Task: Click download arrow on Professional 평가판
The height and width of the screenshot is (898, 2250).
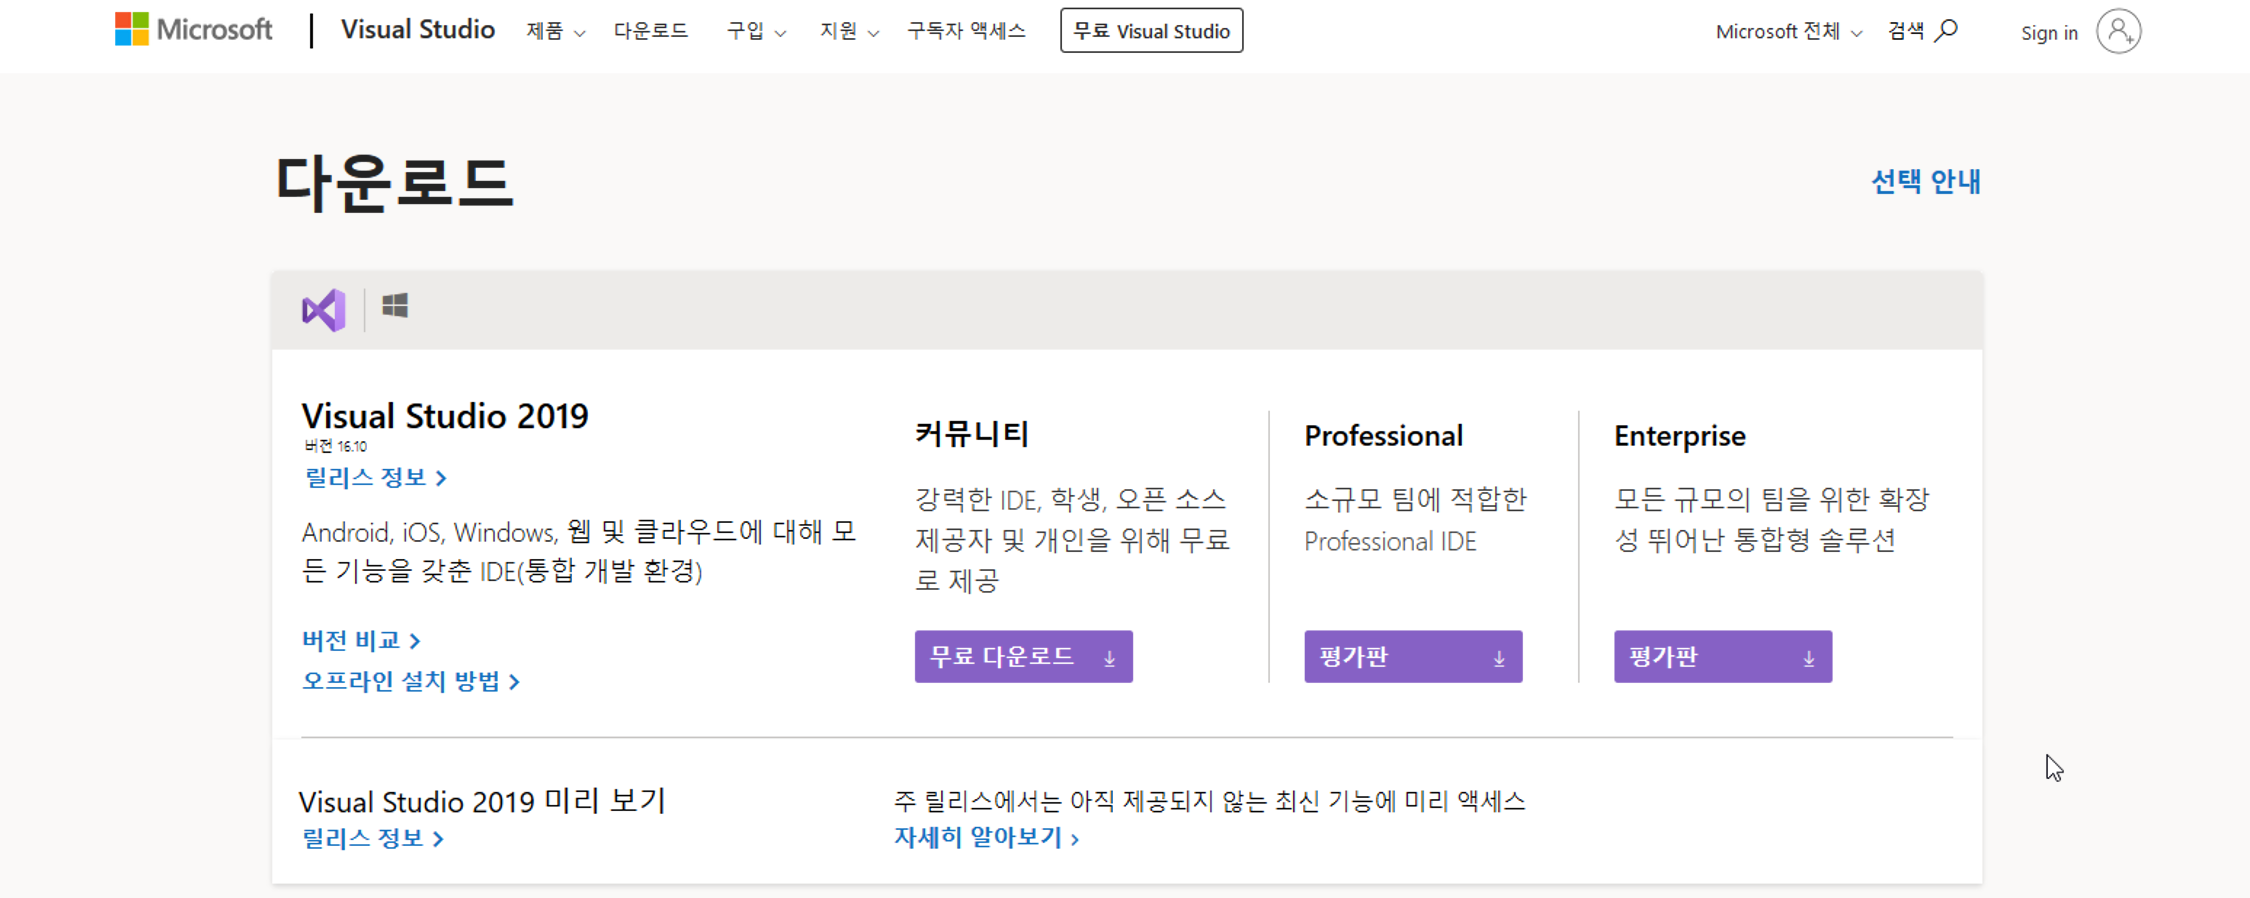Action: coord(1499,658)
